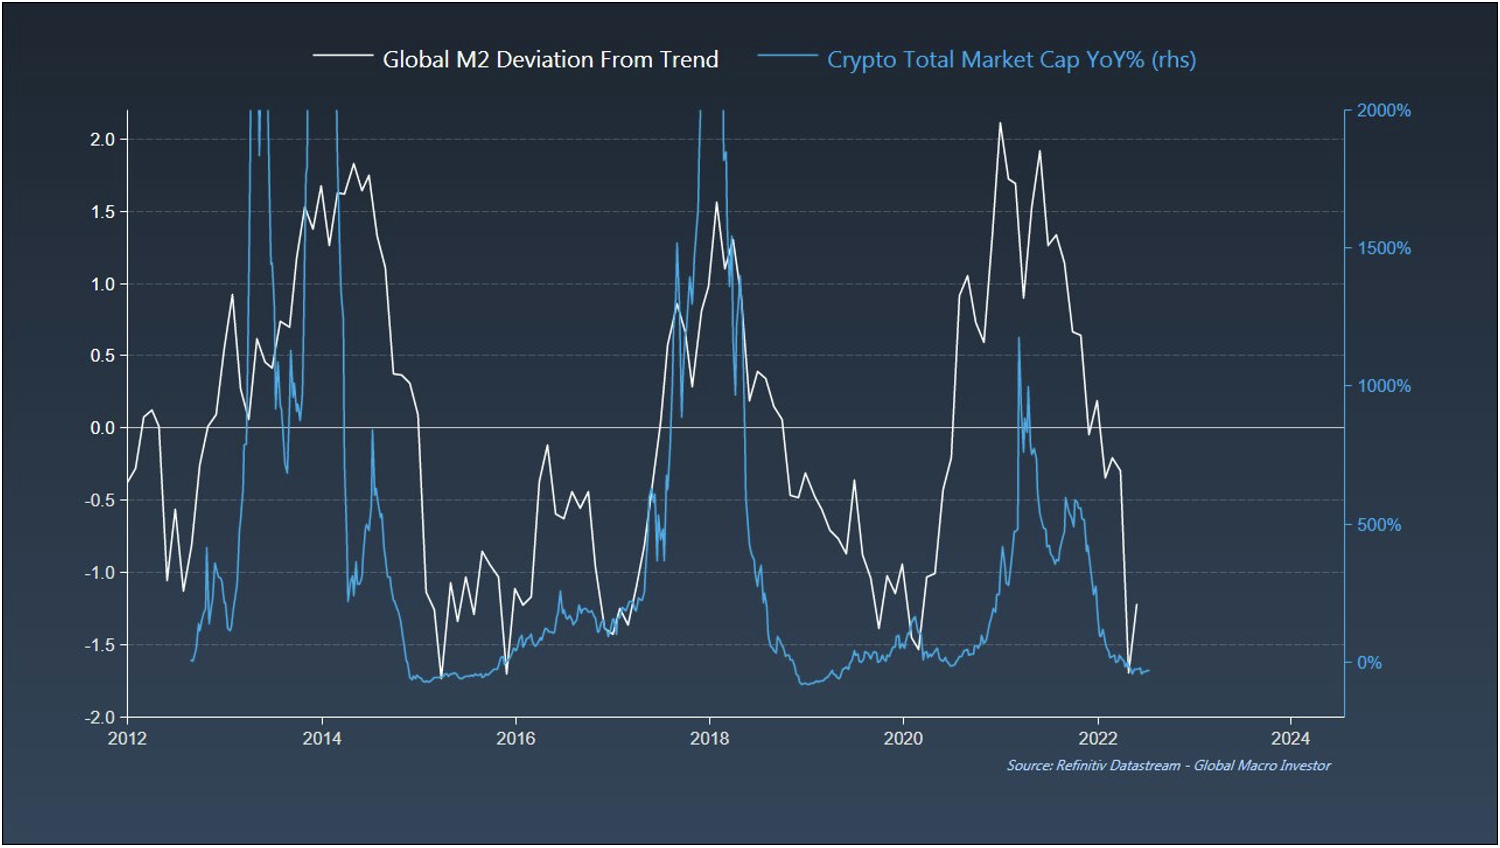Click the 2020 x-axis label
This screenshot has height=848, width=1500.
(x=903, y=738)
